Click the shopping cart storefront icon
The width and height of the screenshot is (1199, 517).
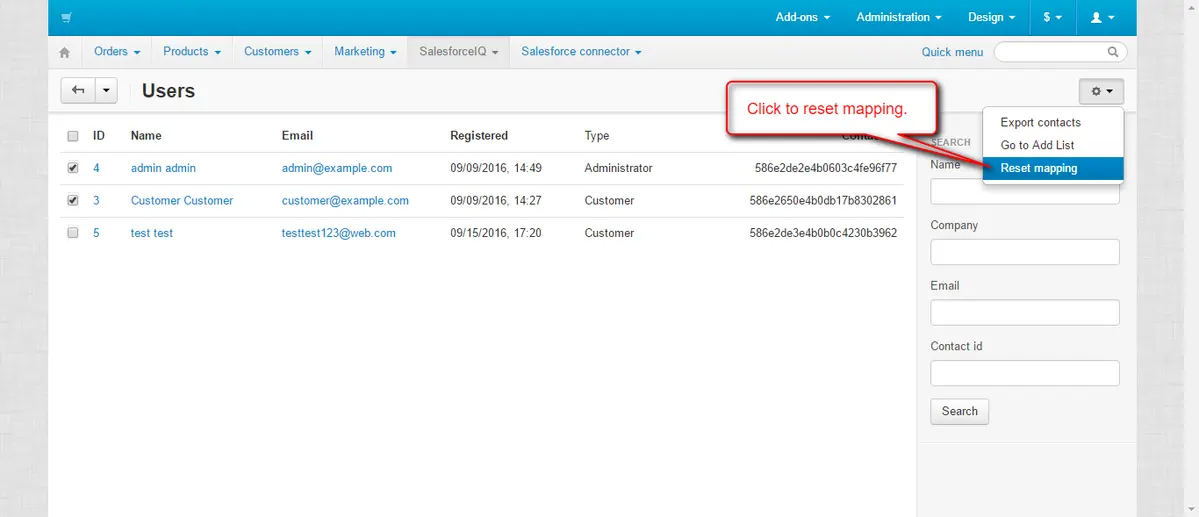pyautogui.click(x=66, y=18)
